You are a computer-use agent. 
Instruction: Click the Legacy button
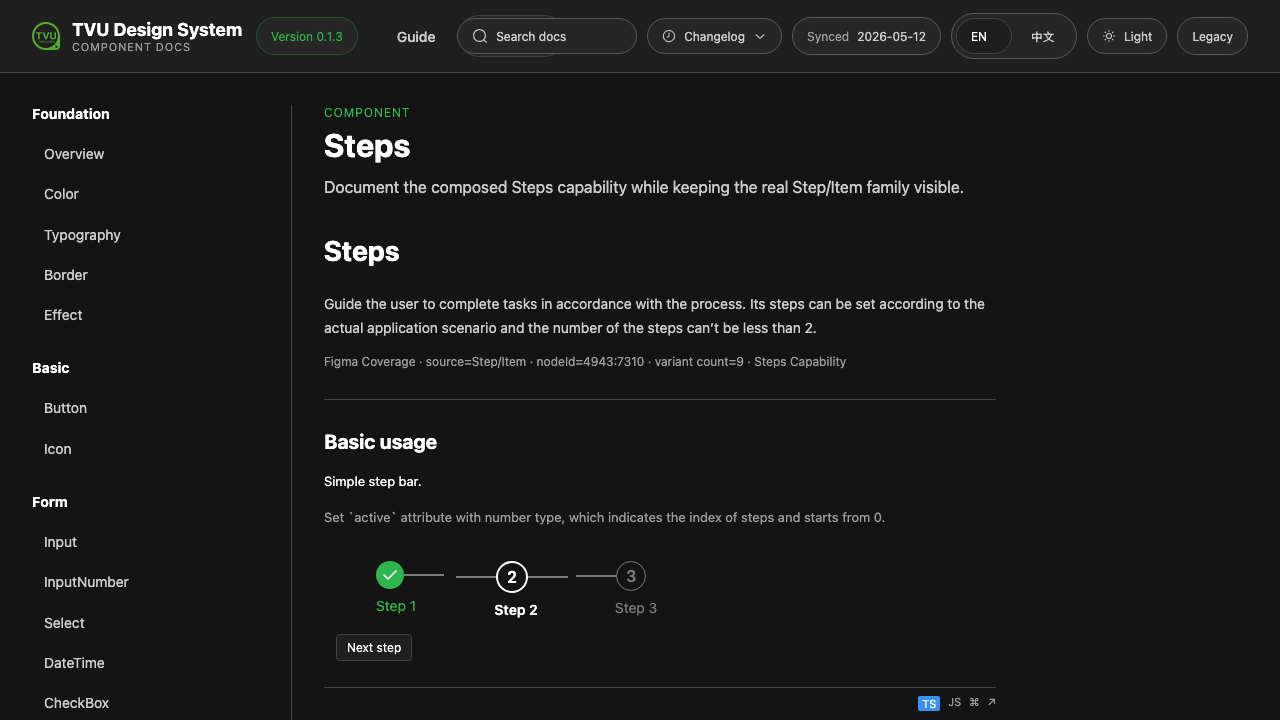pyautogui.click(x=1212, y=36)
